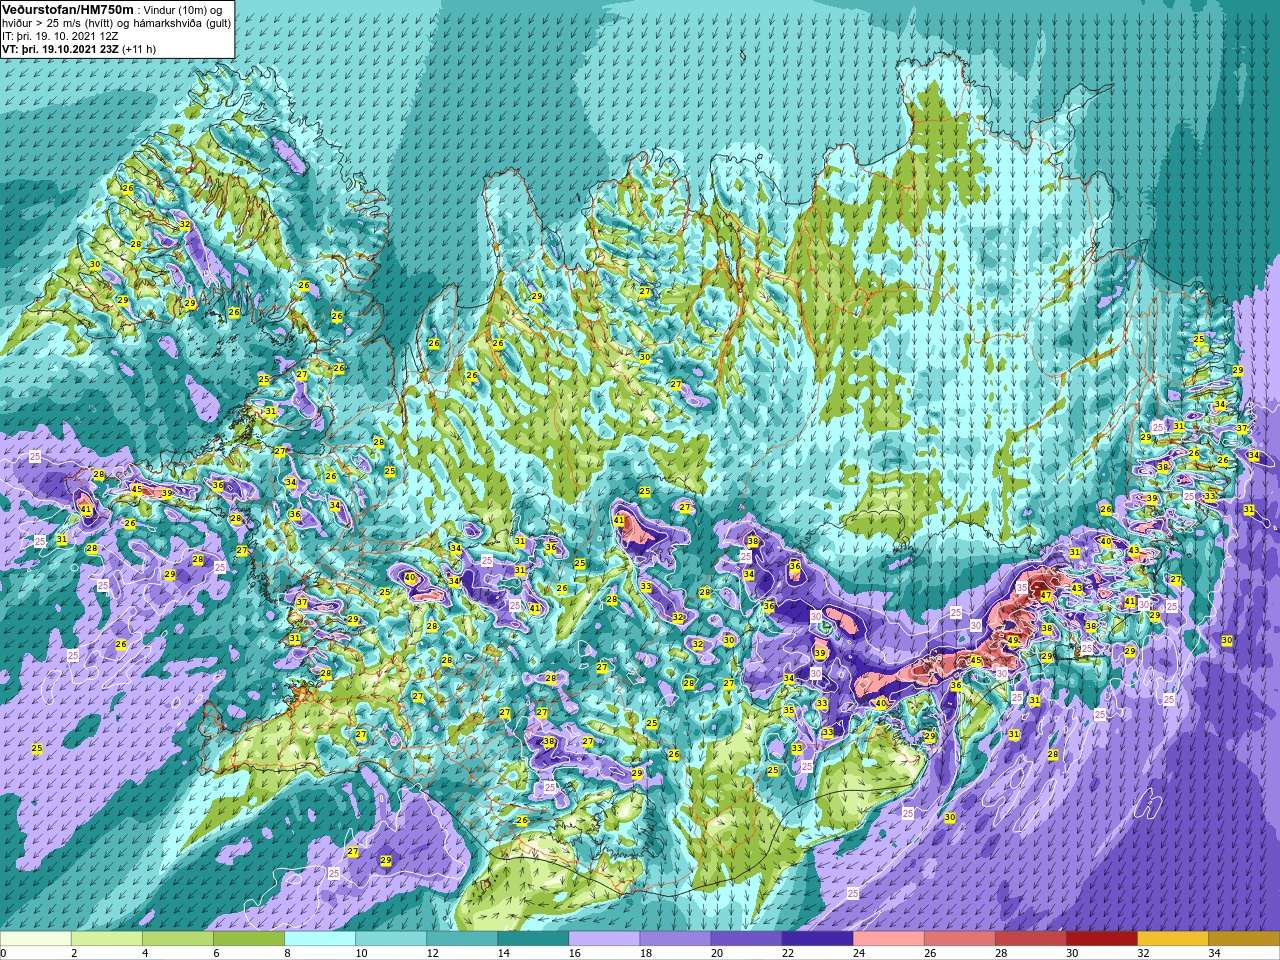1280x960 pixels.
Task: Click the 26–28 salmon legend swatch
Action: pyautogui.click(x=959, y=939)
